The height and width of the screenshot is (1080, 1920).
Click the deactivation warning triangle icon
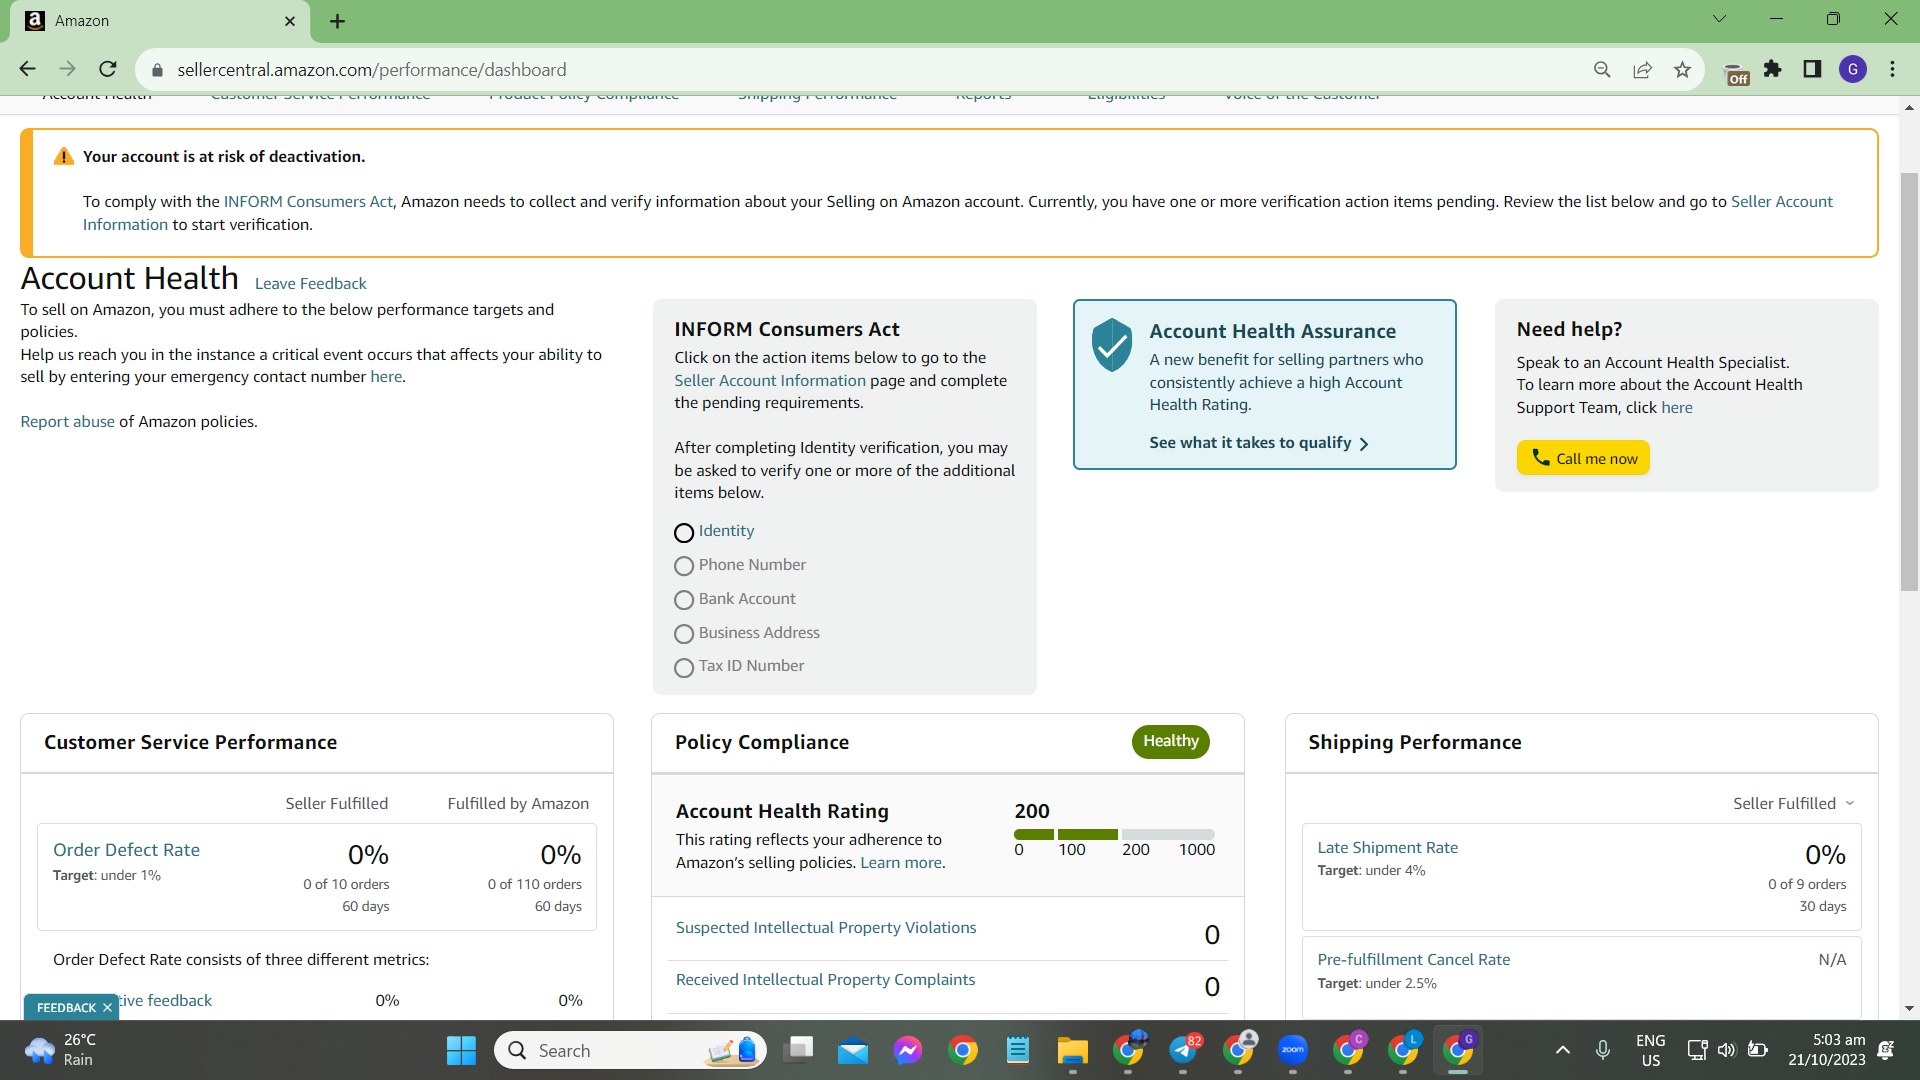[64, 156]
